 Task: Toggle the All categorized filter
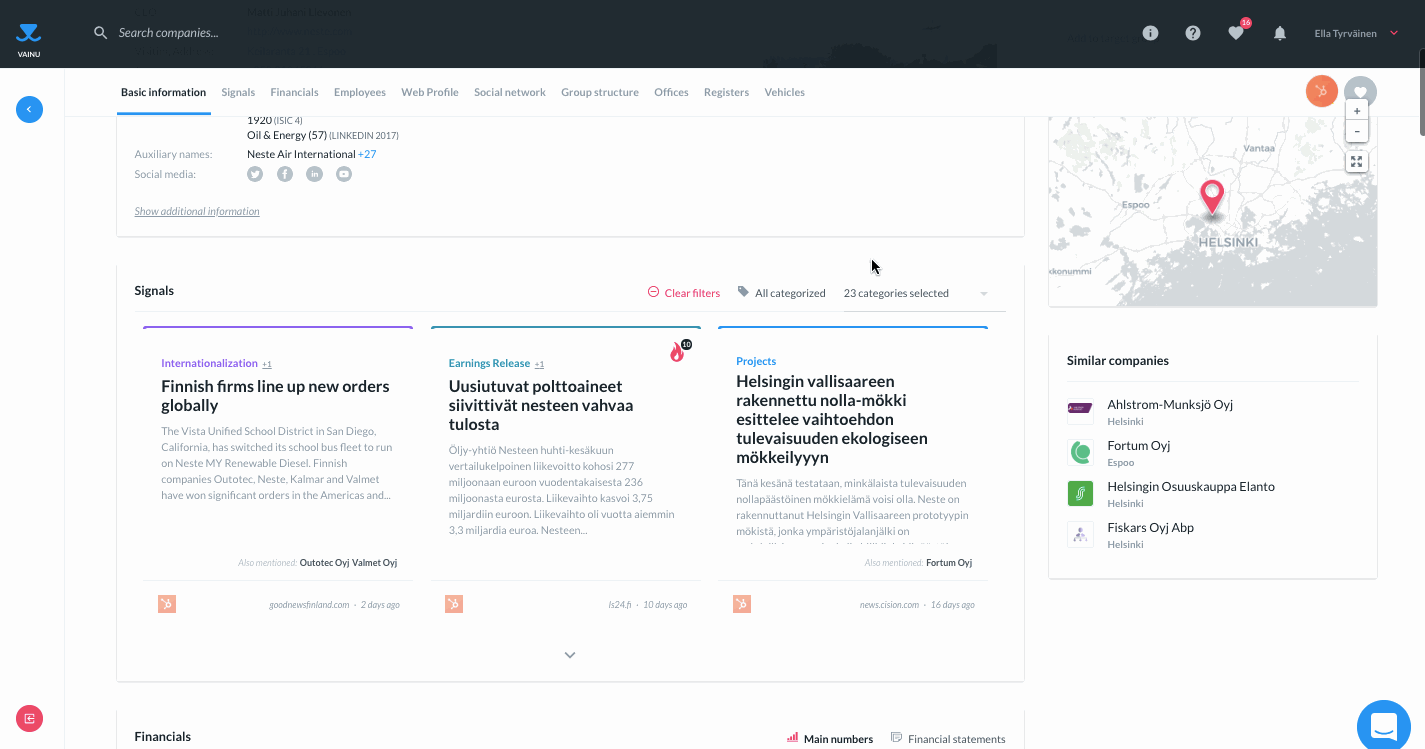coord(781,293)
